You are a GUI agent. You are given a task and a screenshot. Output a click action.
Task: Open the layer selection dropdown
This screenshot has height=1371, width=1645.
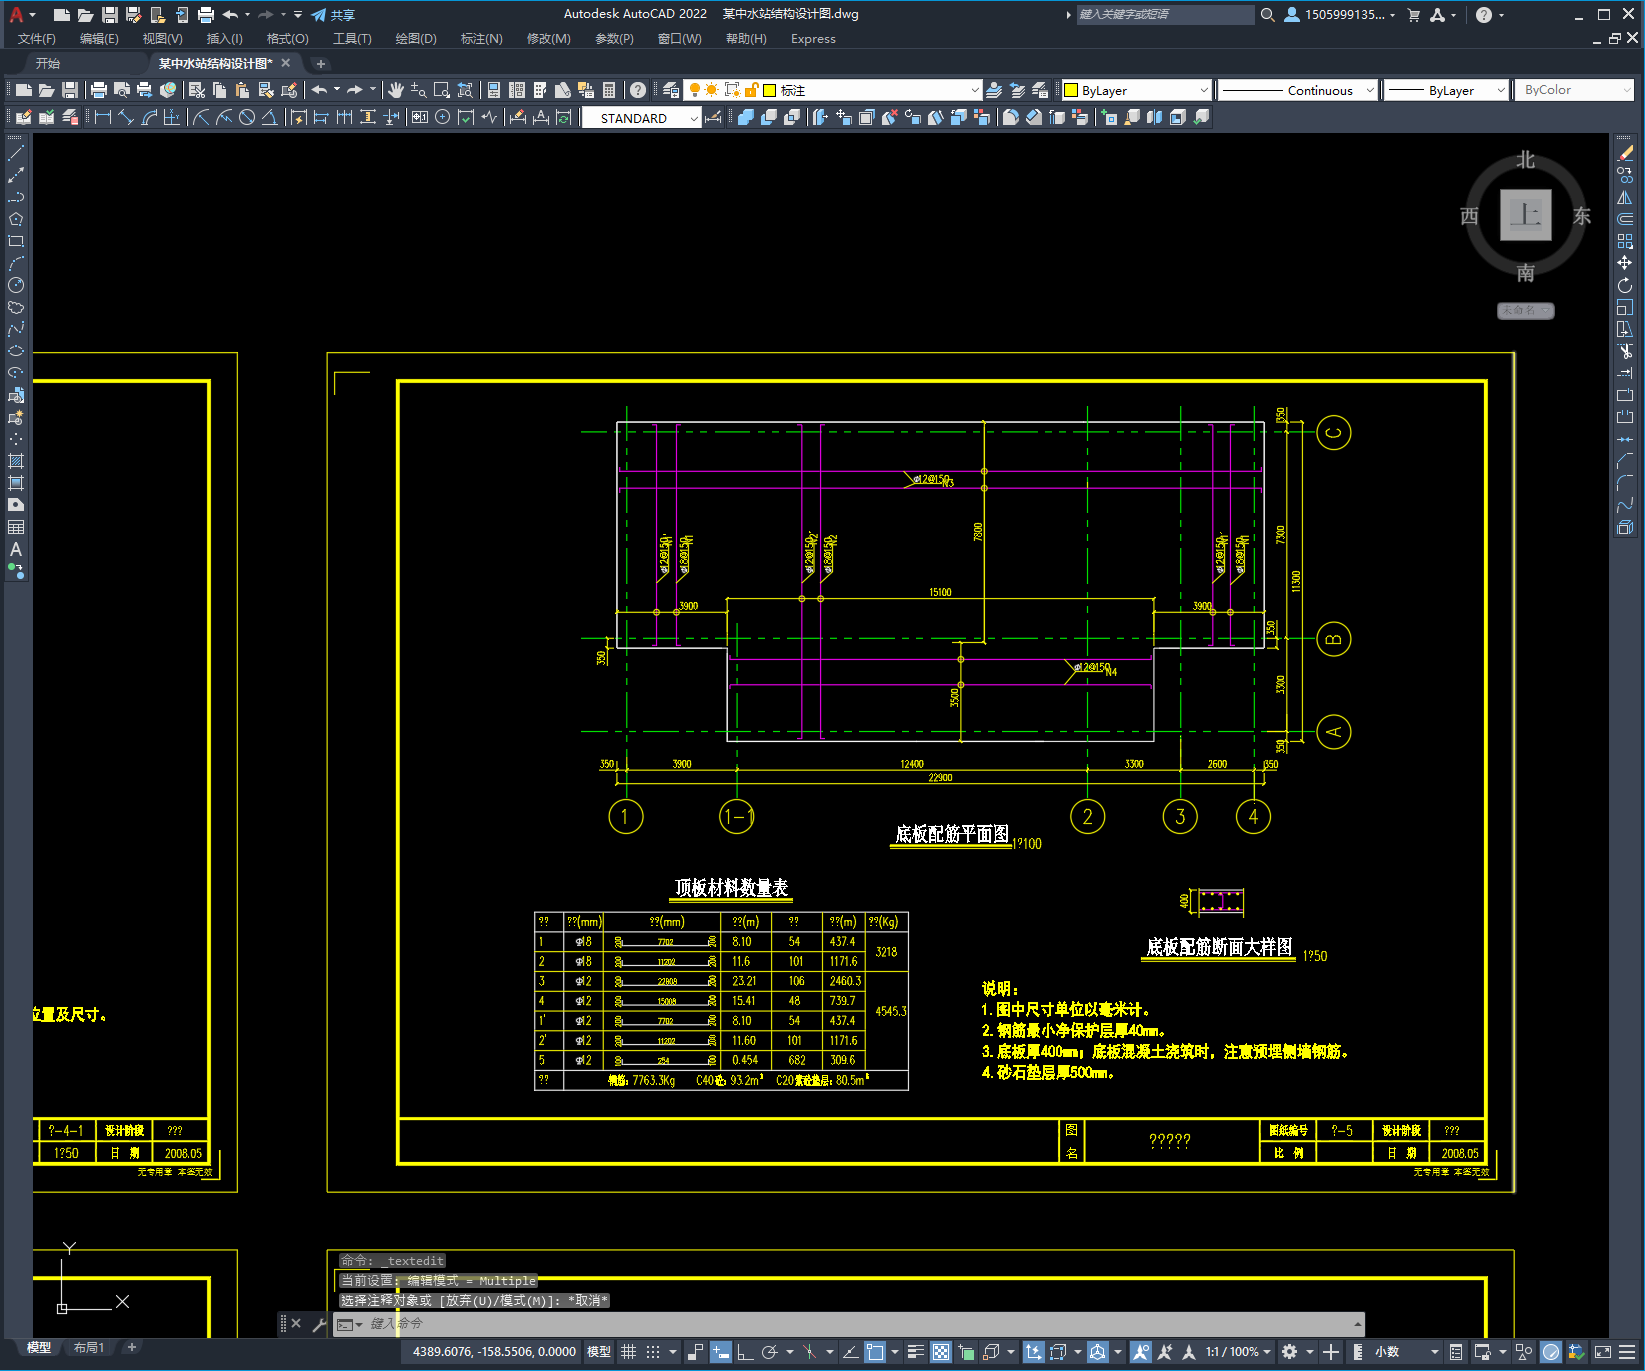coord(974,90)
